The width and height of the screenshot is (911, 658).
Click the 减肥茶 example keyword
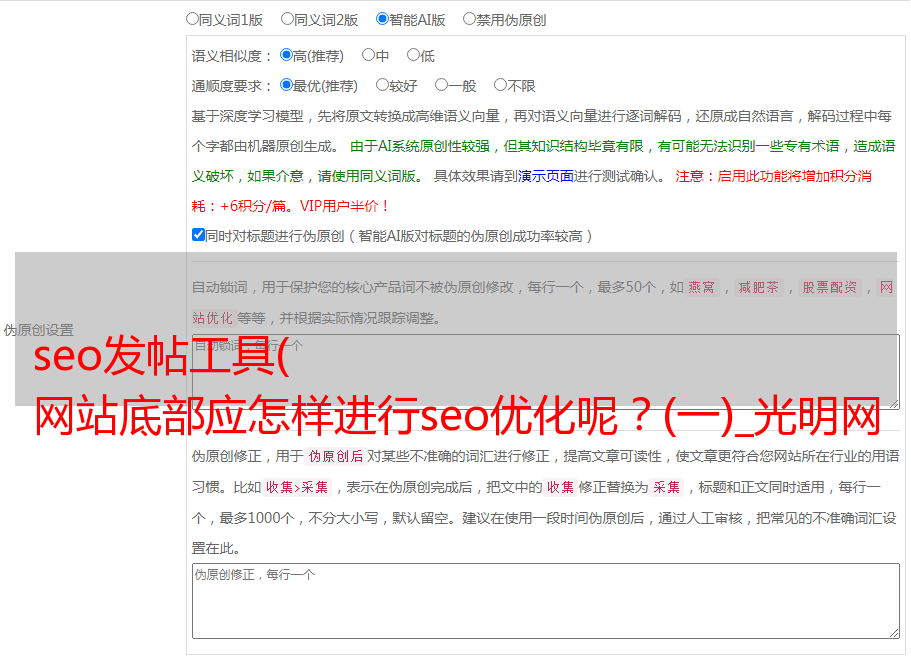pyautogui.click(x=758, y=287)
